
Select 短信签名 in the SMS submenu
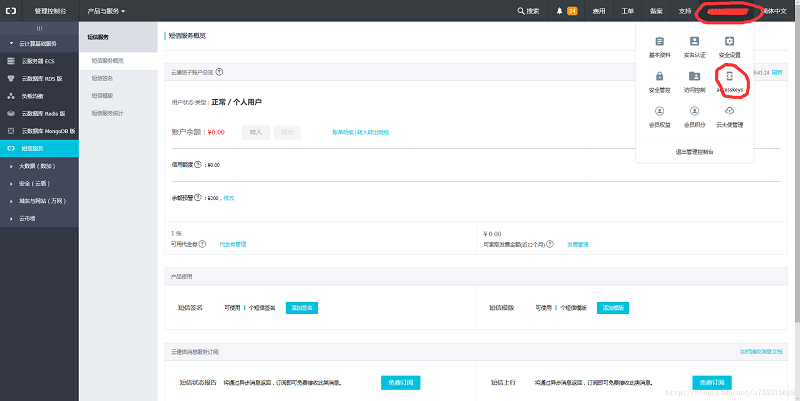coord(103,78)
